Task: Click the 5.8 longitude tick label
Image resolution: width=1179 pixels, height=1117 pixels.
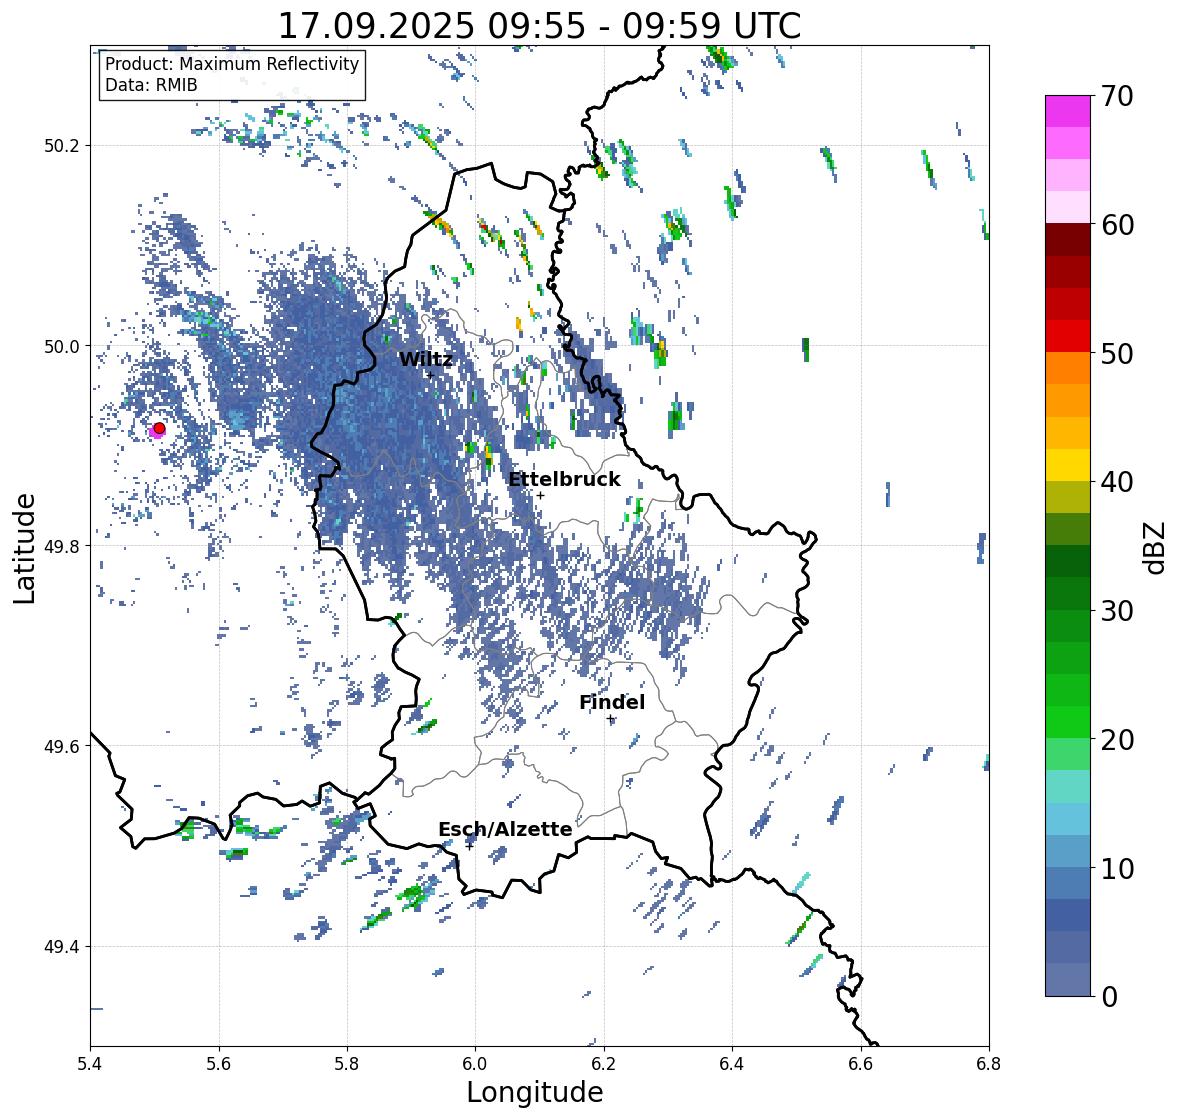Action: point(347,1064)
